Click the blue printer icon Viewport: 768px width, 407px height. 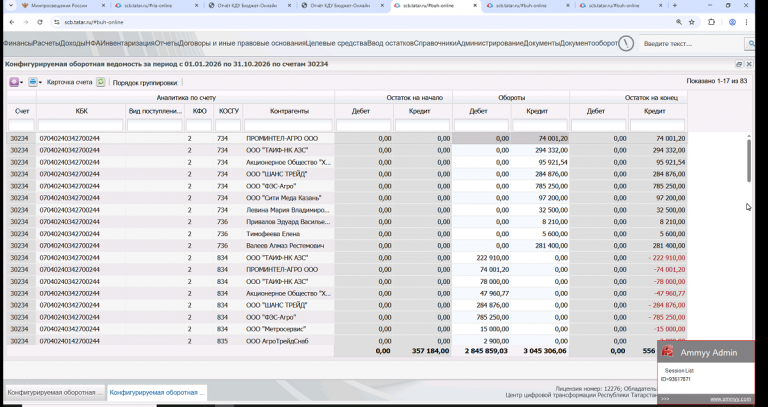[x=32, y=82]
